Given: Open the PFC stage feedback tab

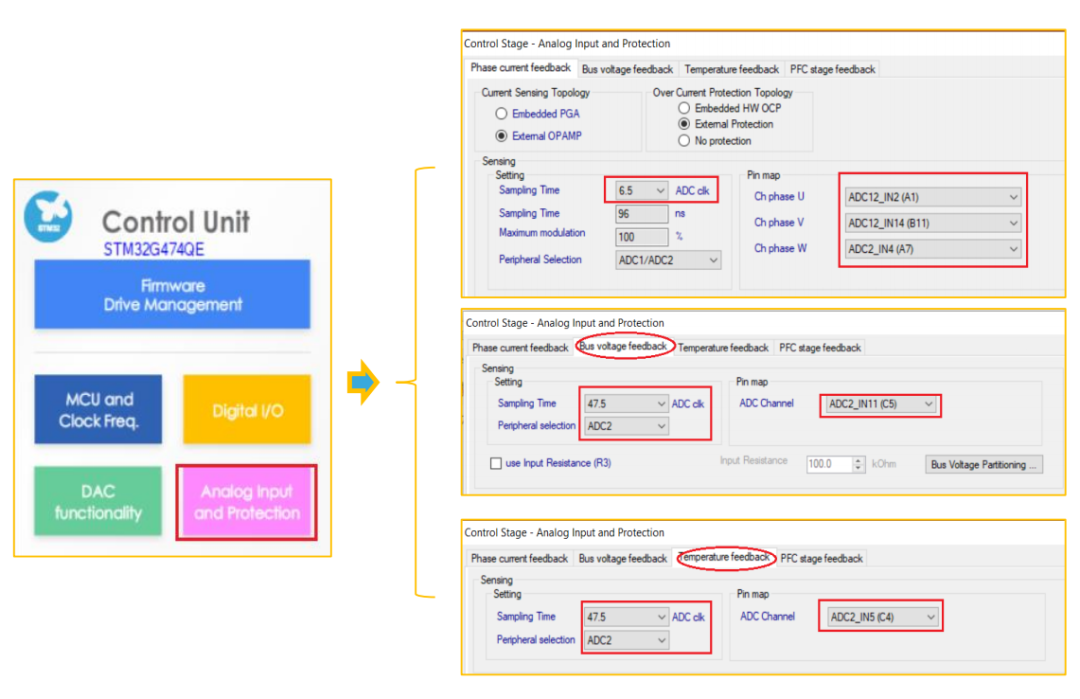Looking at the screenshot, I should coord(832,69).
